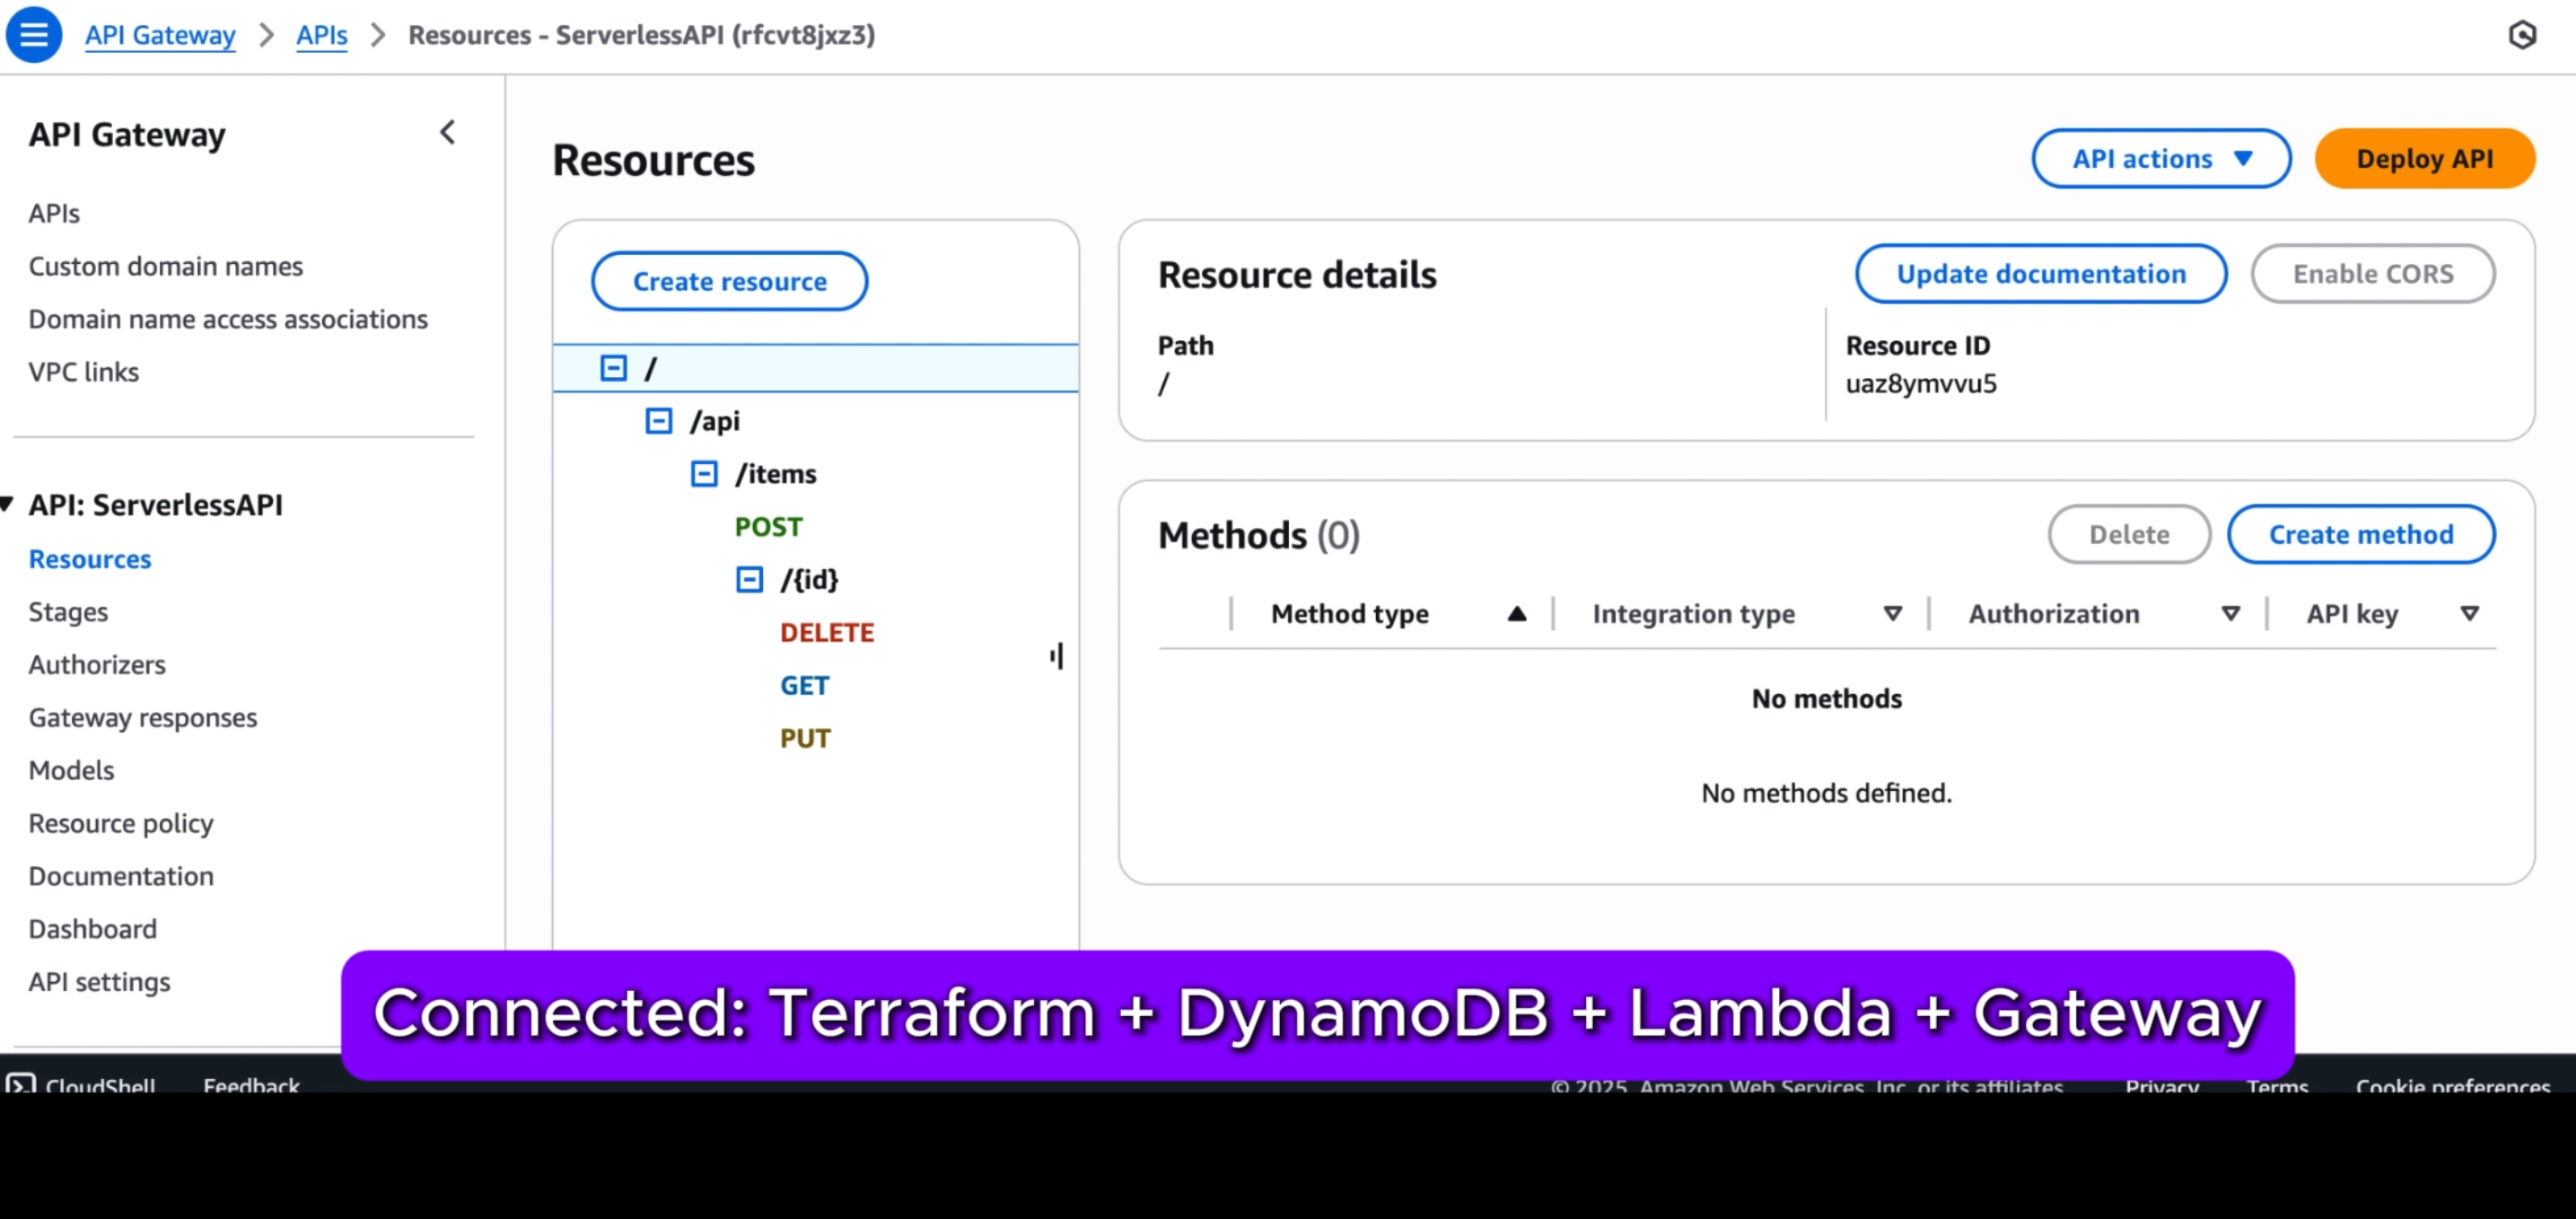Viewport: 2576px width, 1219px height.
Task: Click the Create method button
Action: point(2360,535)
